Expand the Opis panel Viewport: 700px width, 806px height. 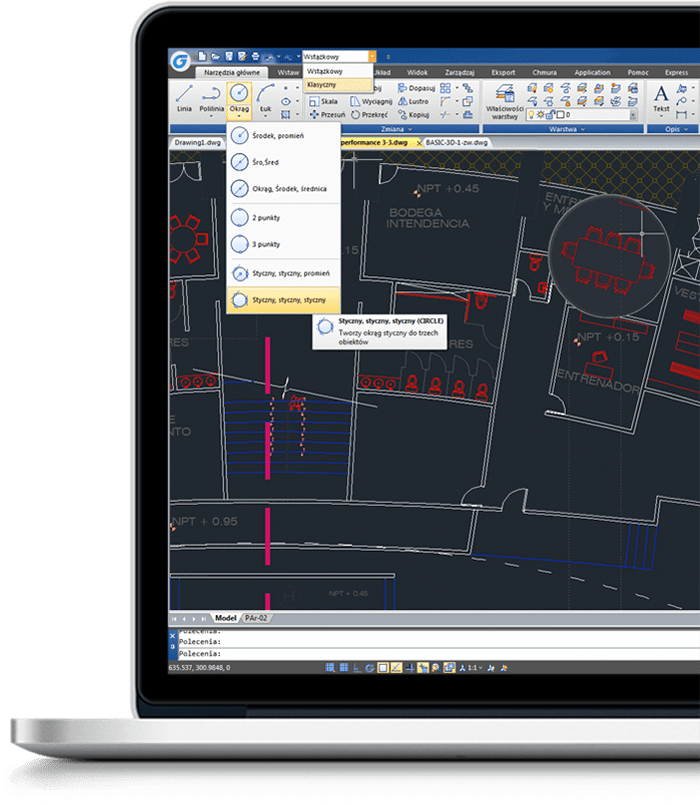(676, 129)
